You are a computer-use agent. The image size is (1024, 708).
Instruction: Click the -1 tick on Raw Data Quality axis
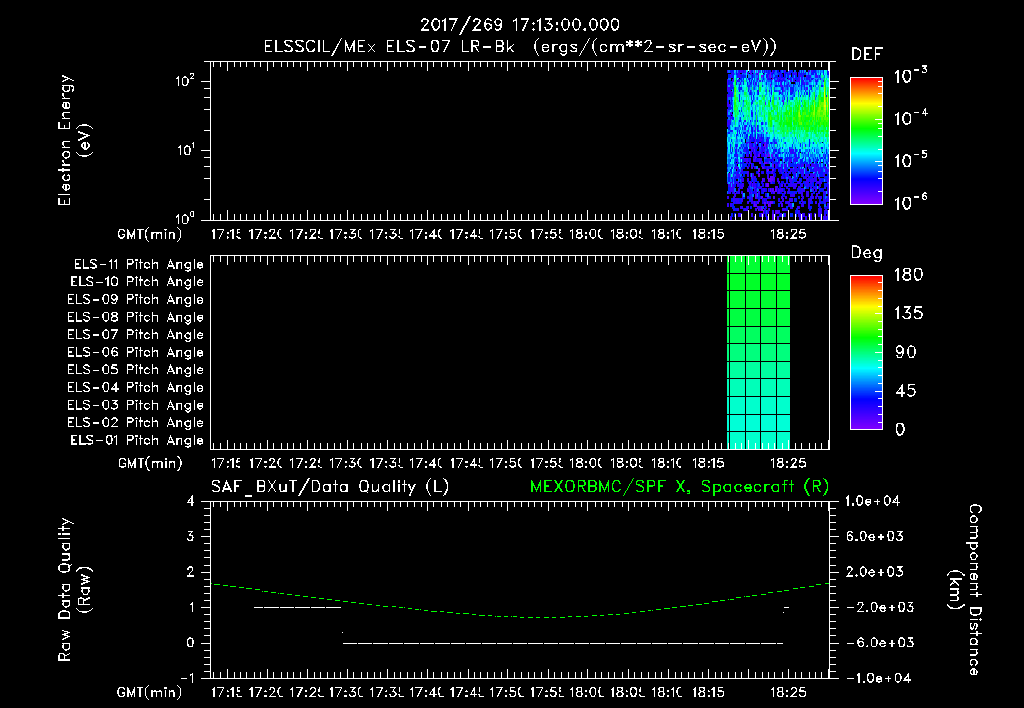point(187,678)
